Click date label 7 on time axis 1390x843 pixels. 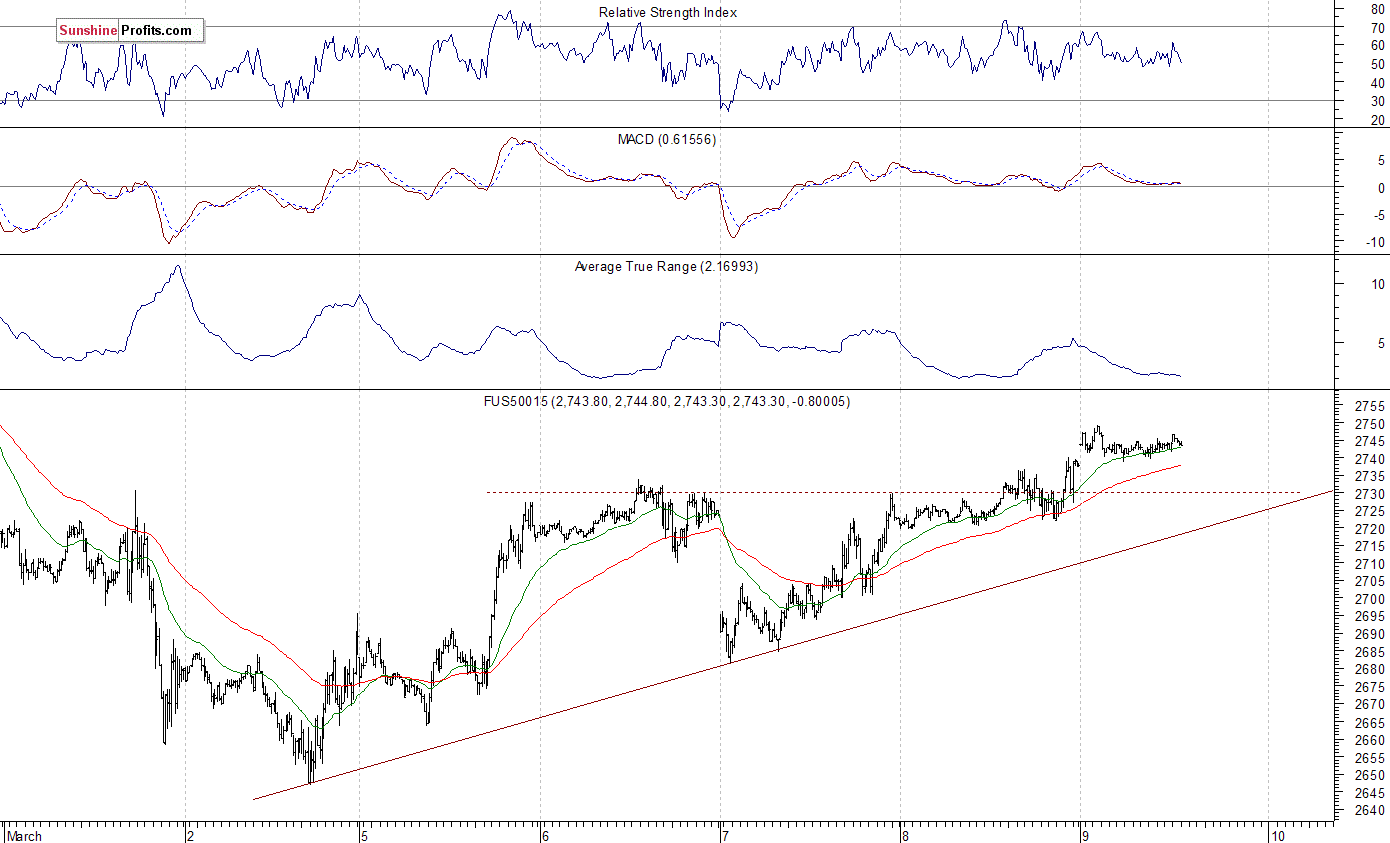click(725, 835)
